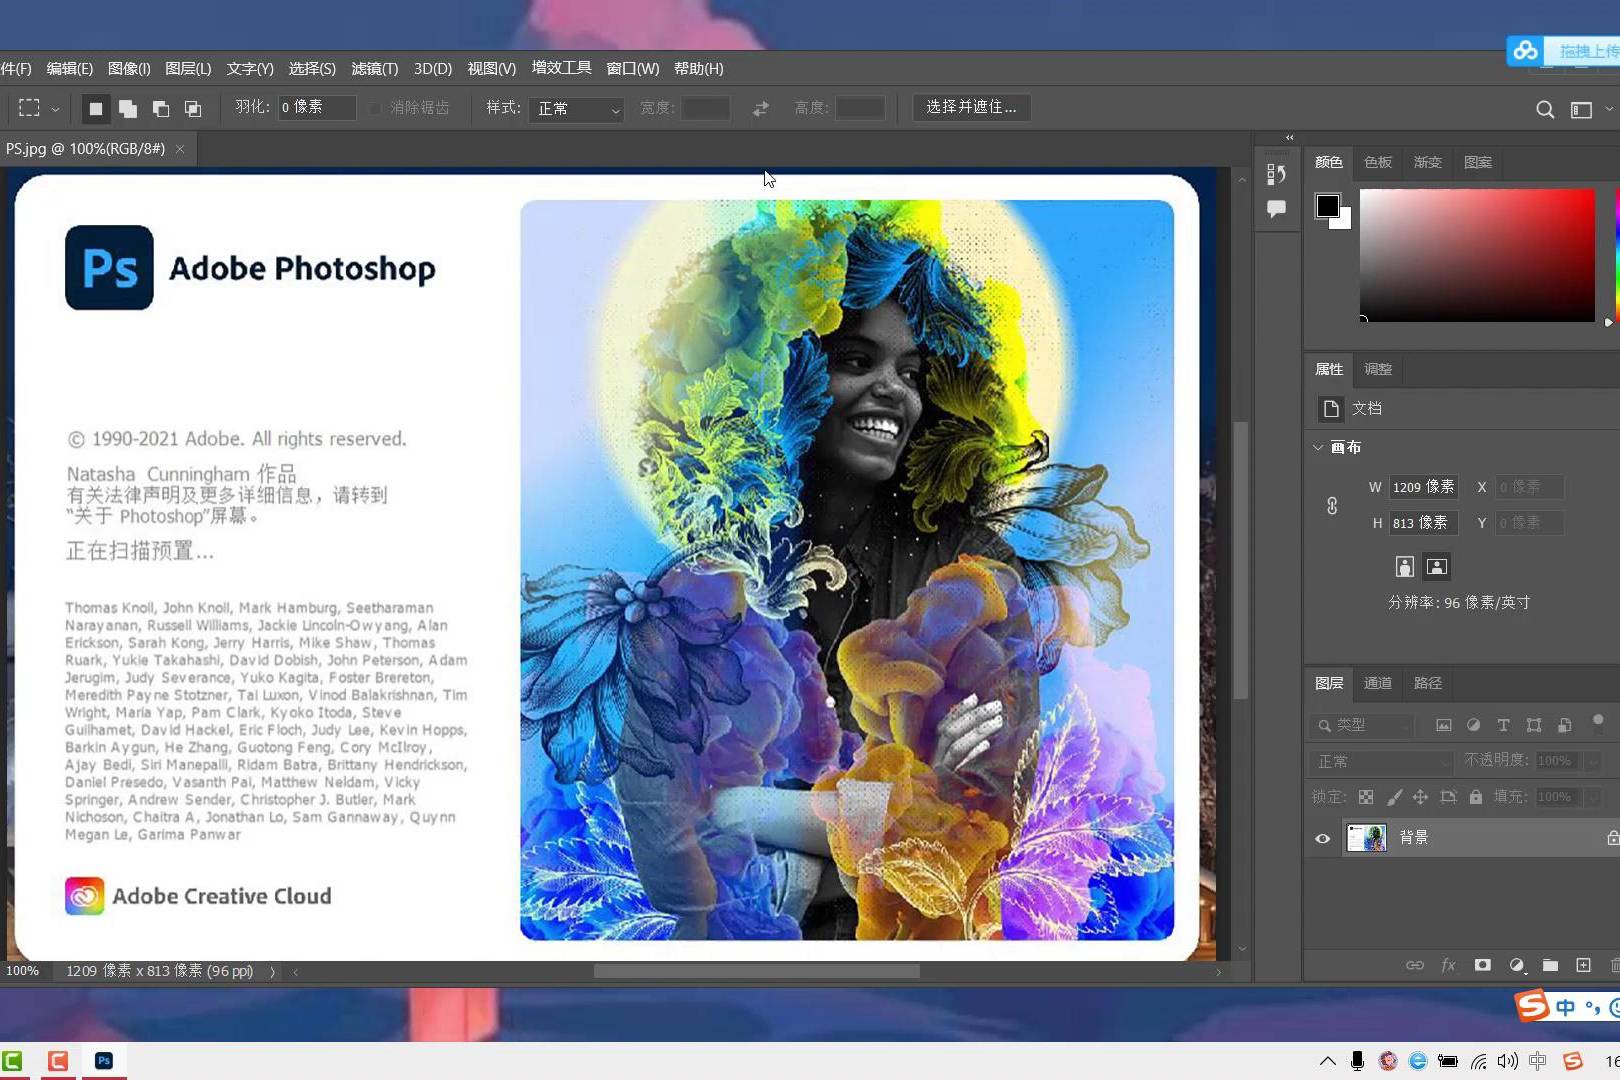Switch to the 通道 tab

click(1377, 683)
